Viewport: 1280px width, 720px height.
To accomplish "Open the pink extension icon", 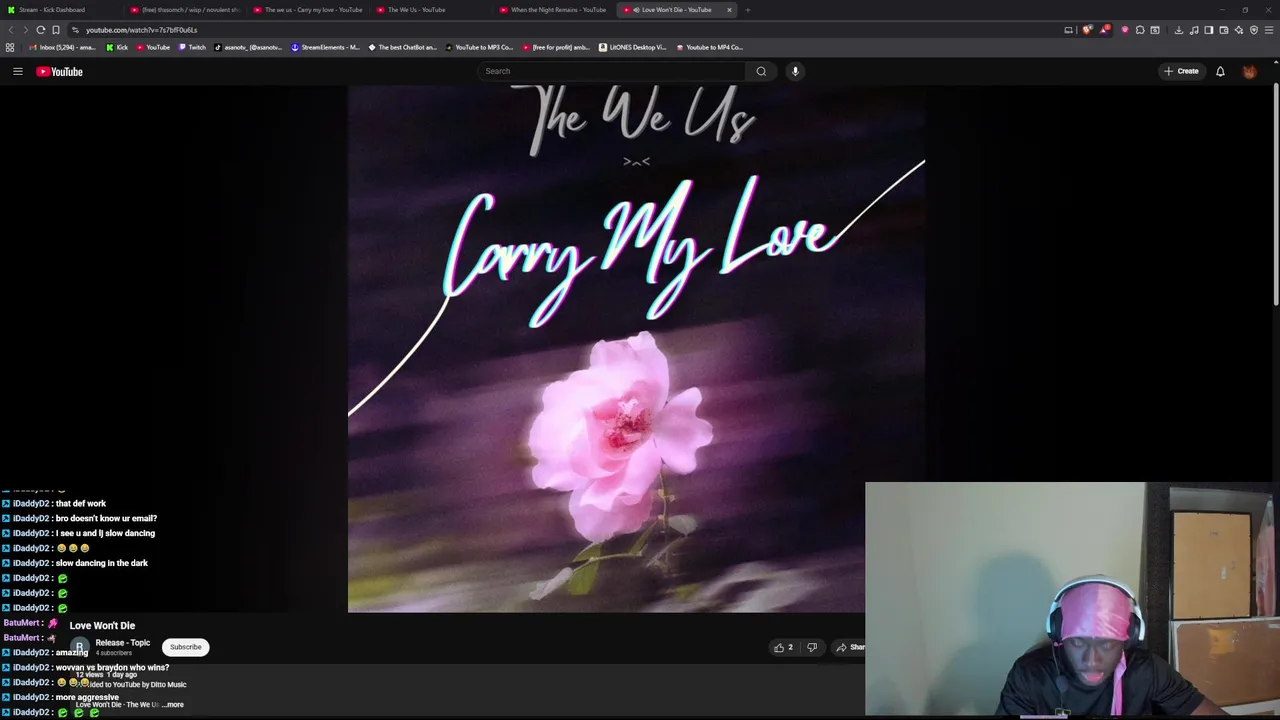I will coord(1125,30).
